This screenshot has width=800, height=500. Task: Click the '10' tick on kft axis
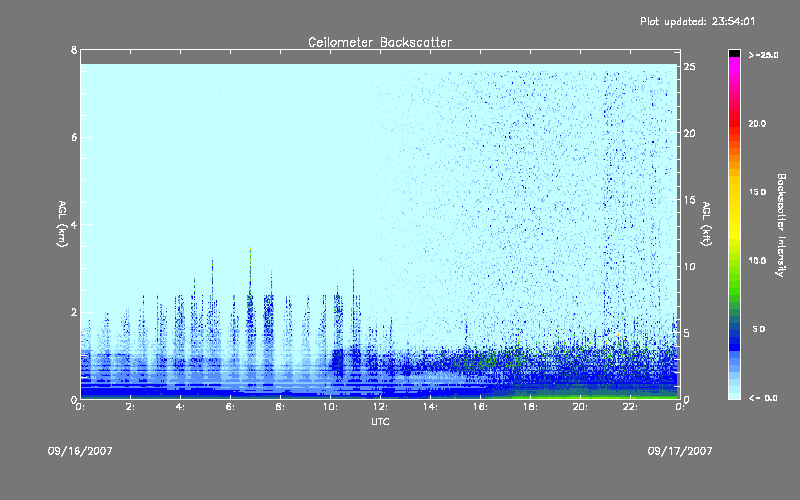[689, 266]
